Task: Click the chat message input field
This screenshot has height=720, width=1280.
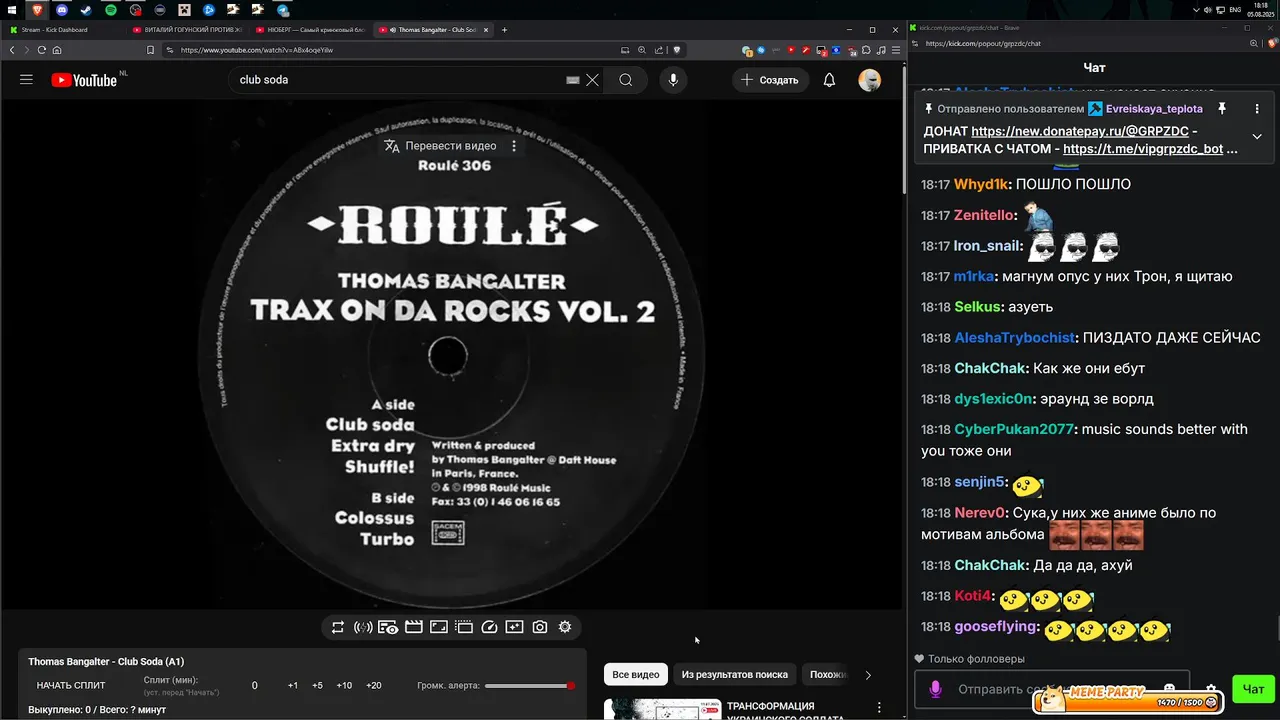Action: [1050, 689]
